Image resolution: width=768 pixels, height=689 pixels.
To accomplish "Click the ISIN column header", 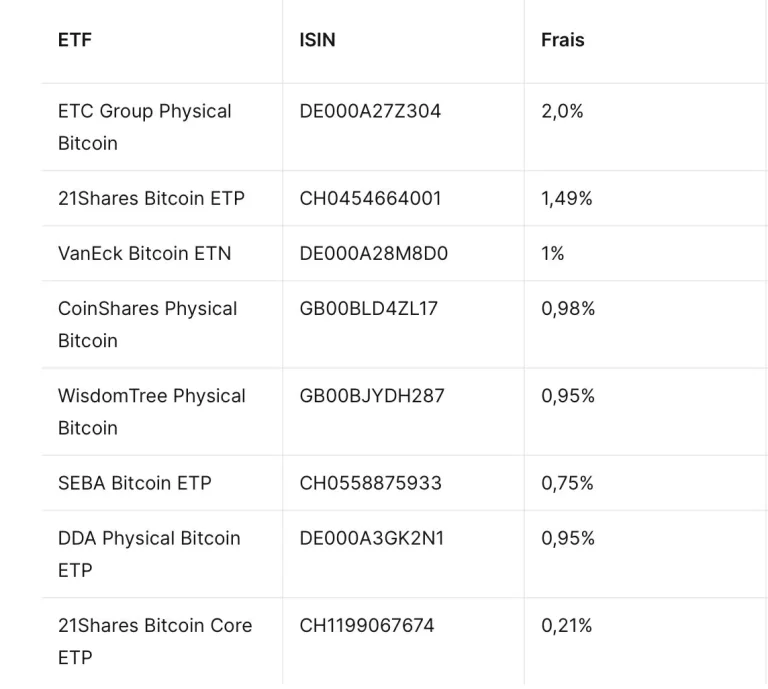I will [x=317, y=40].
